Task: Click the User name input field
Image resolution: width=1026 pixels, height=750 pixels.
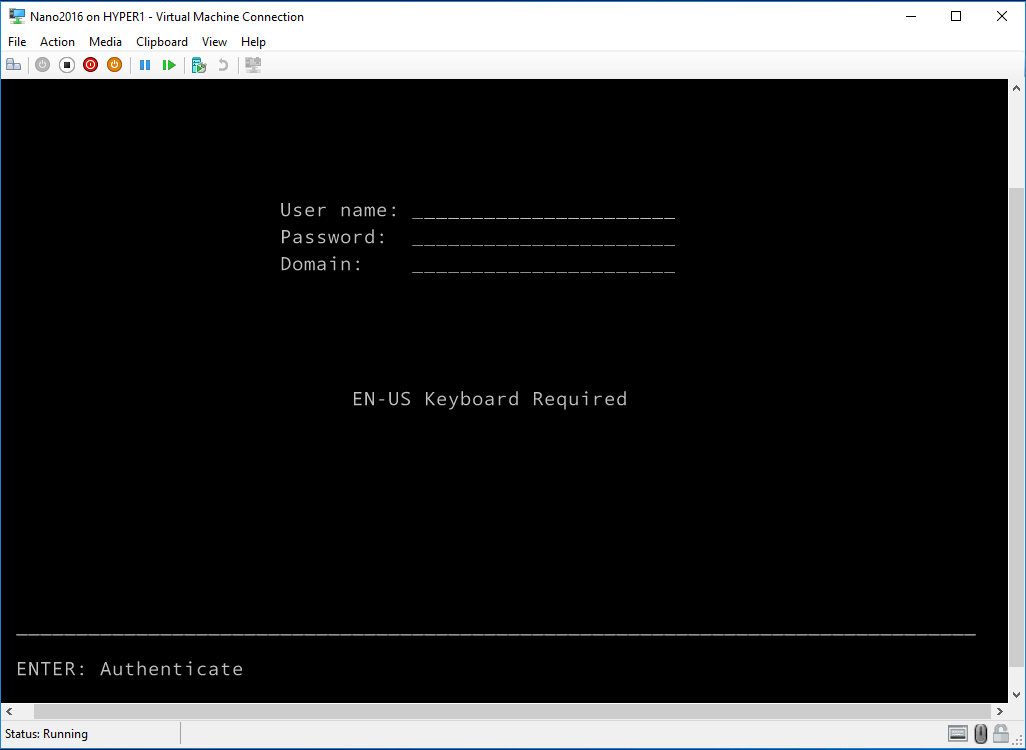Action: pos(543,211)
